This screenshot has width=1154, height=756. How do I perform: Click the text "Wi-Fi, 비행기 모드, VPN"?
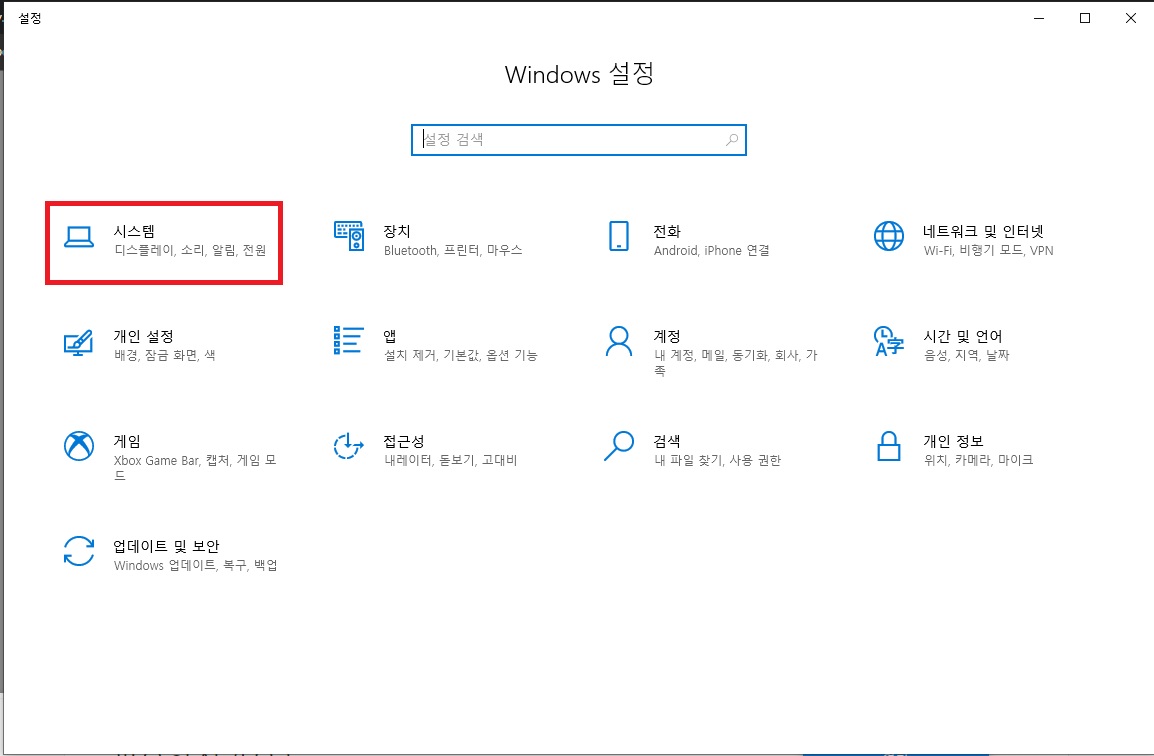[988, 250]
